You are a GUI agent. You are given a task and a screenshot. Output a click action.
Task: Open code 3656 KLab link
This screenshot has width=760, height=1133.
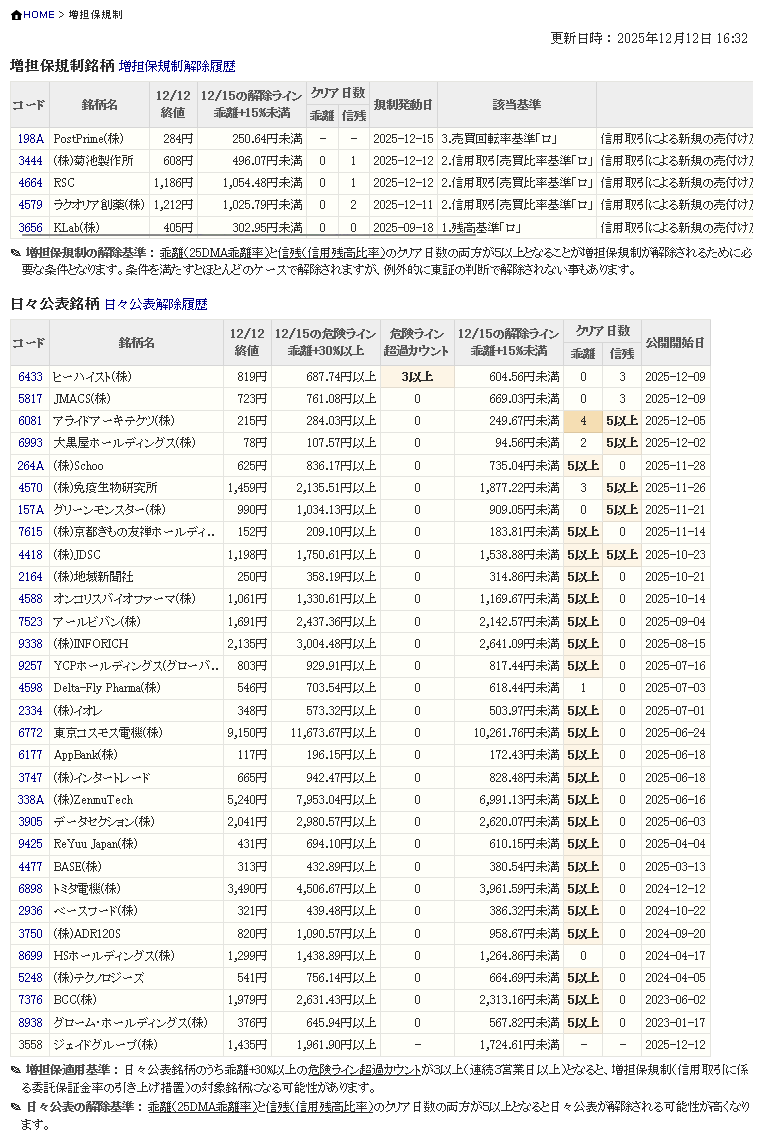pos(30,228)
